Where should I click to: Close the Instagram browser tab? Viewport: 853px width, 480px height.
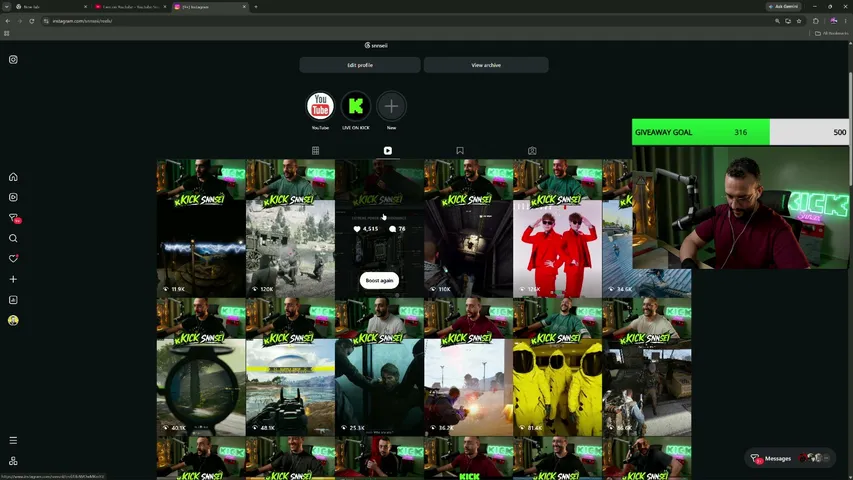click(x=244, y=7)
